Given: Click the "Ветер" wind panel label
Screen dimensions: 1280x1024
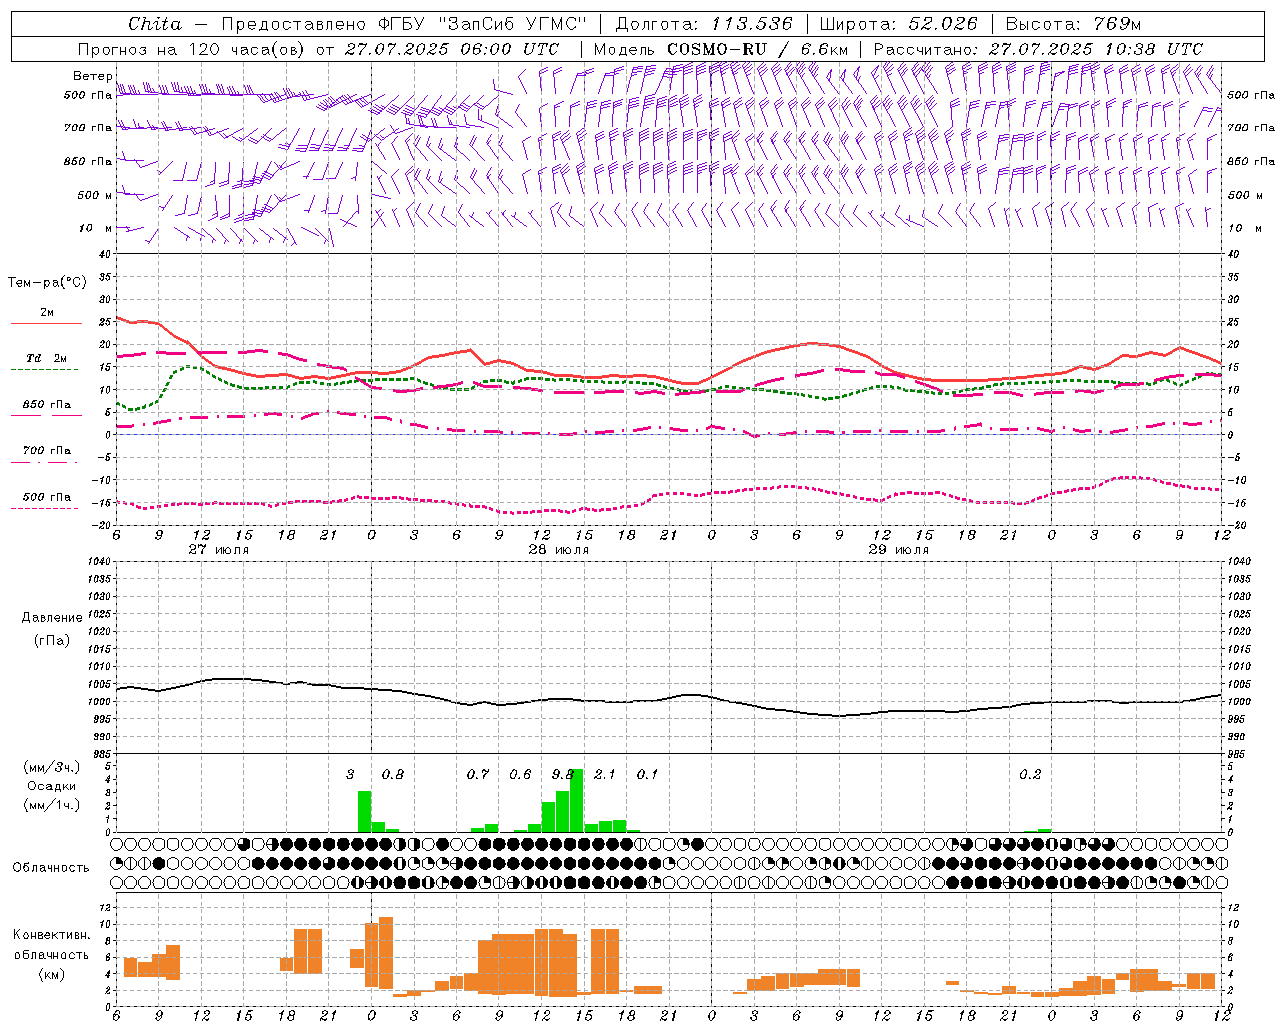Looking at the screenshot, I should (x=93, y=76).
